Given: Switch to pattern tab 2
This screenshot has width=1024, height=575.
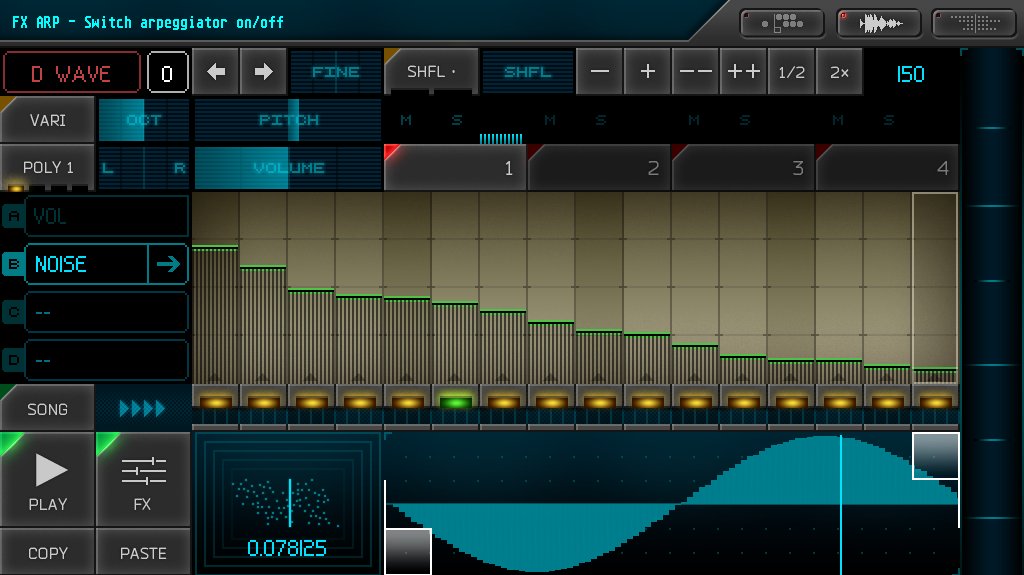Looking at the screenshot, I should tap(600, 168).
